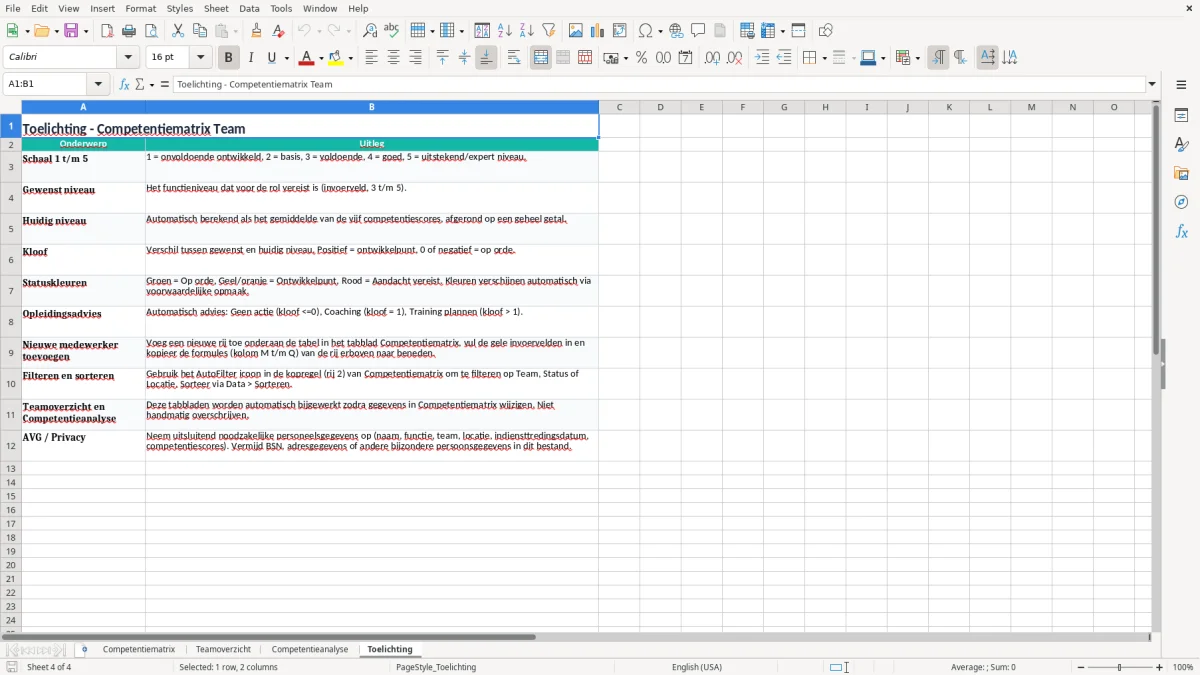Viewport: 1200px width, 675px height.
Task: Open the Format menu
Action: (x=140, y=8)
